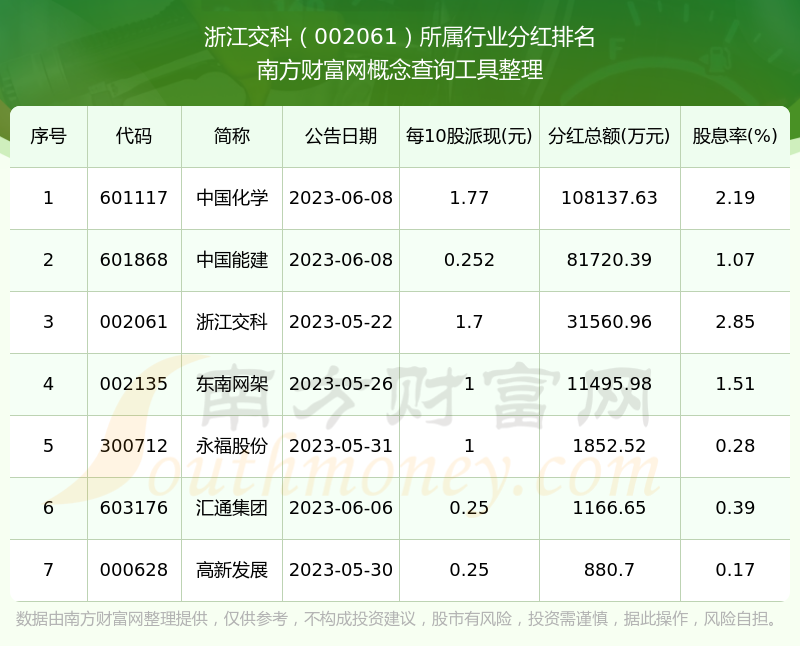Click rank number 7 in 序号 column
800x668 pixels.
pos(48,570)
